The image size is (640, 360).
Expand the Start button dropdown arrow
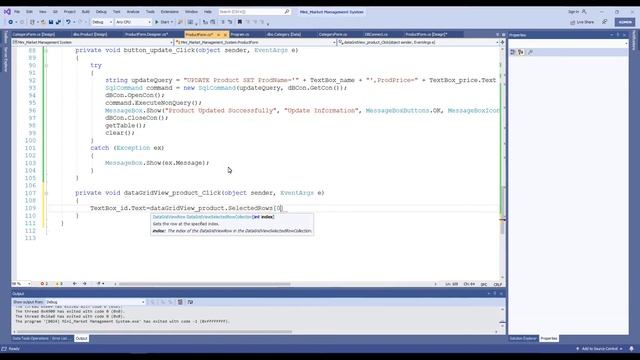tap(172, 22)
